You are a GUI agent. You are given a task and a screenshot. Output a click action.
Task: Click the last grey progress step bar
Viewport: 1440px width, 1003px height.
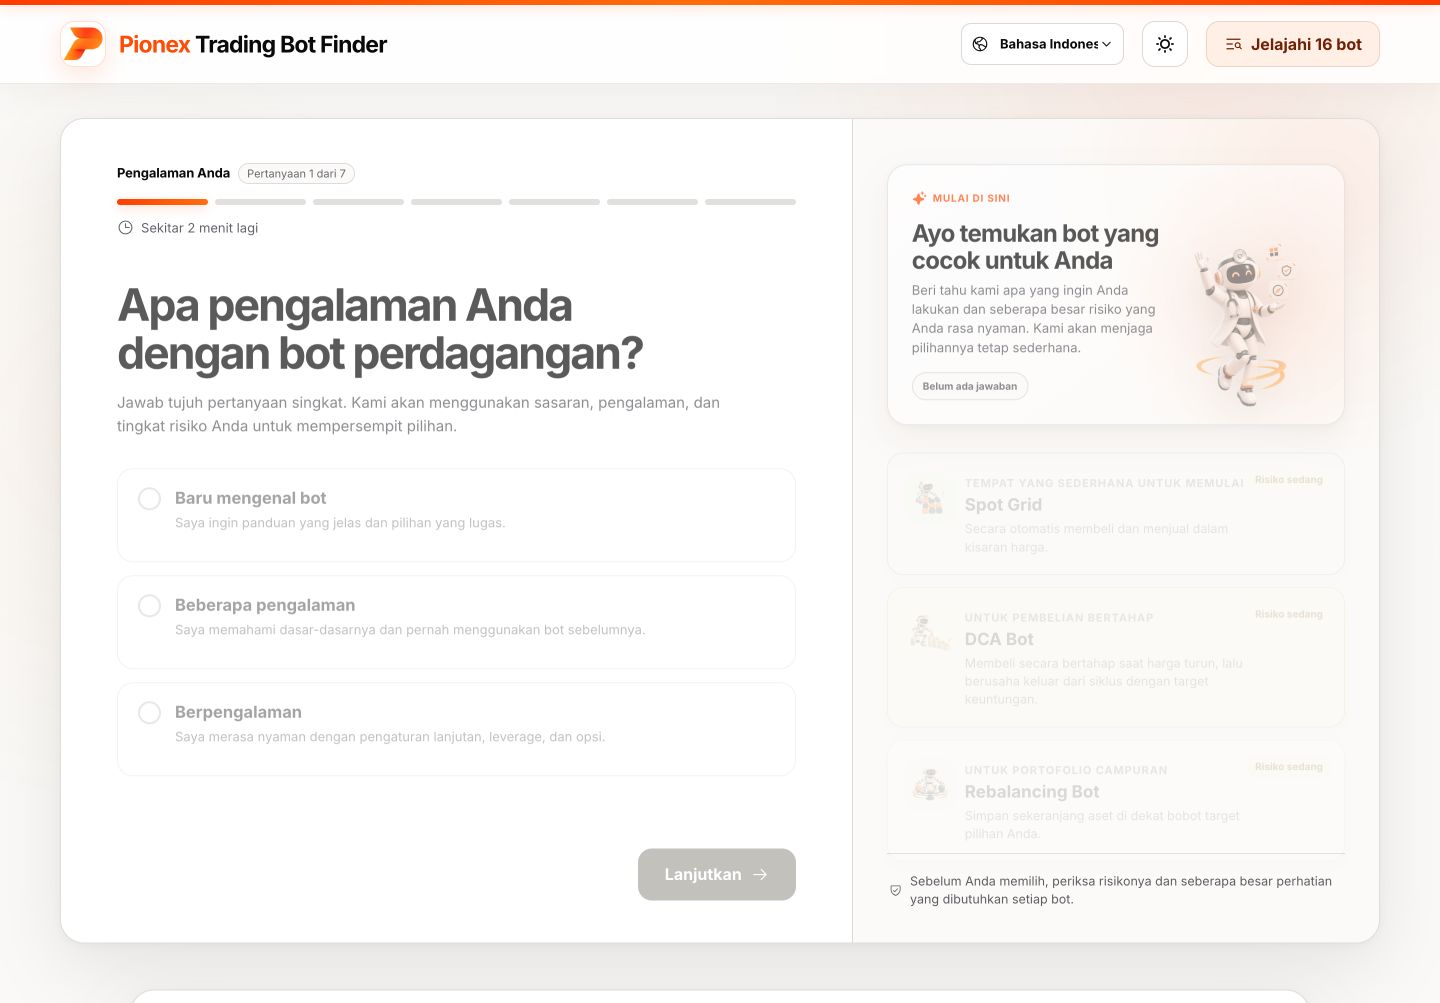pos(750,202)
